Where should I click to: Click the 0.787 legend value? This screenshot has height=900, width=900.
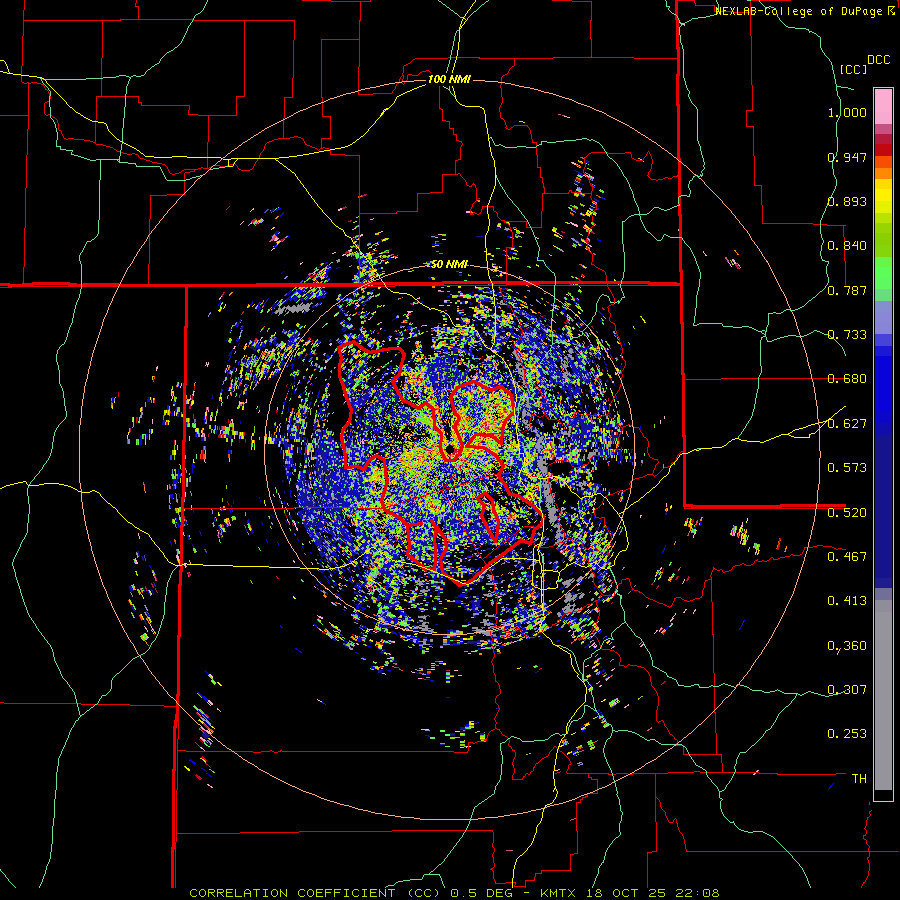pos(847,290)
